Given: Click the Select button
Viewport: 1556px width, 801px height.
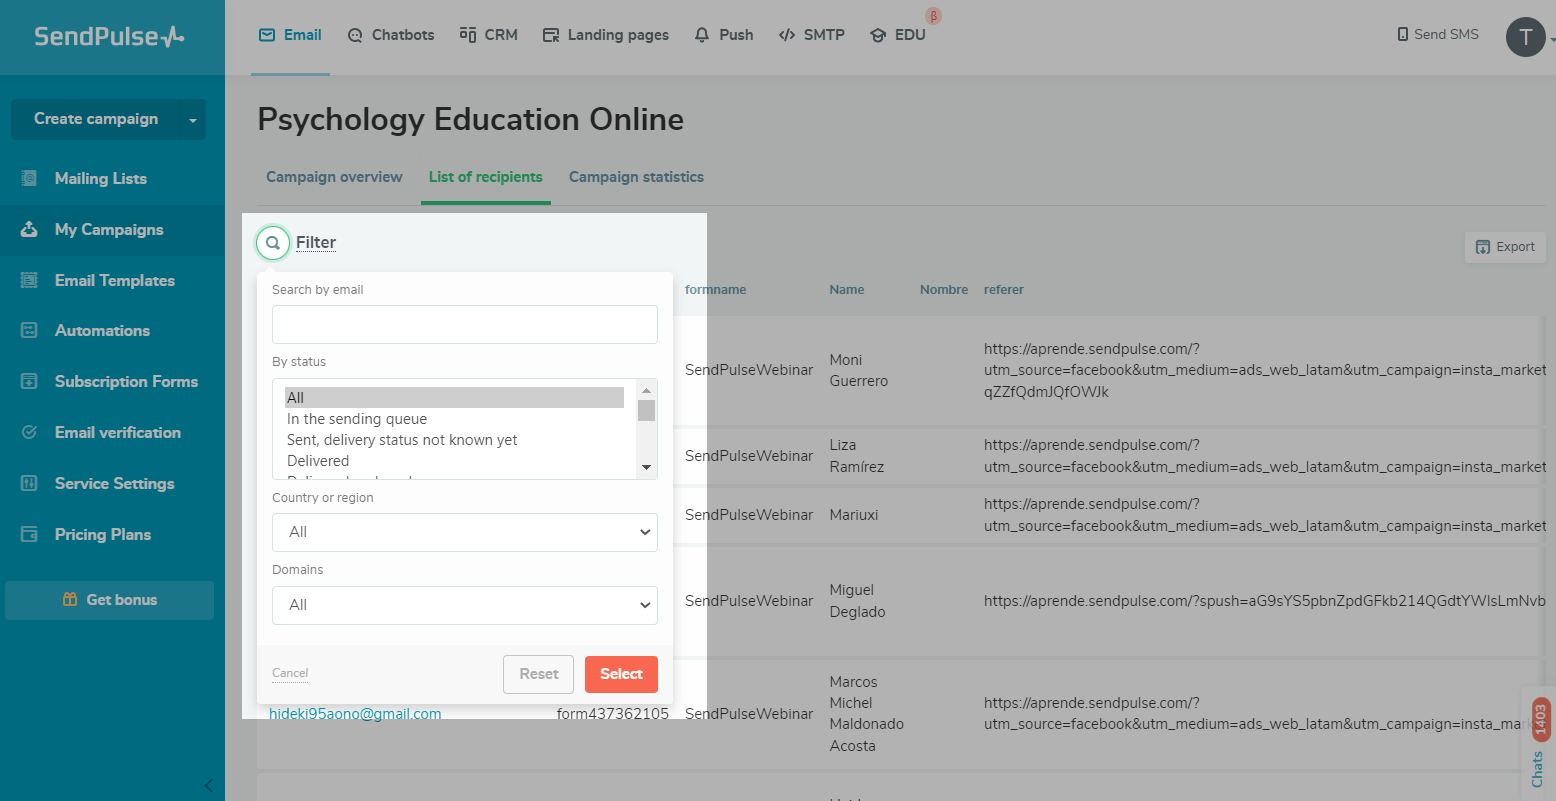Looking at the screenshot, I should (x=621, y=674).
